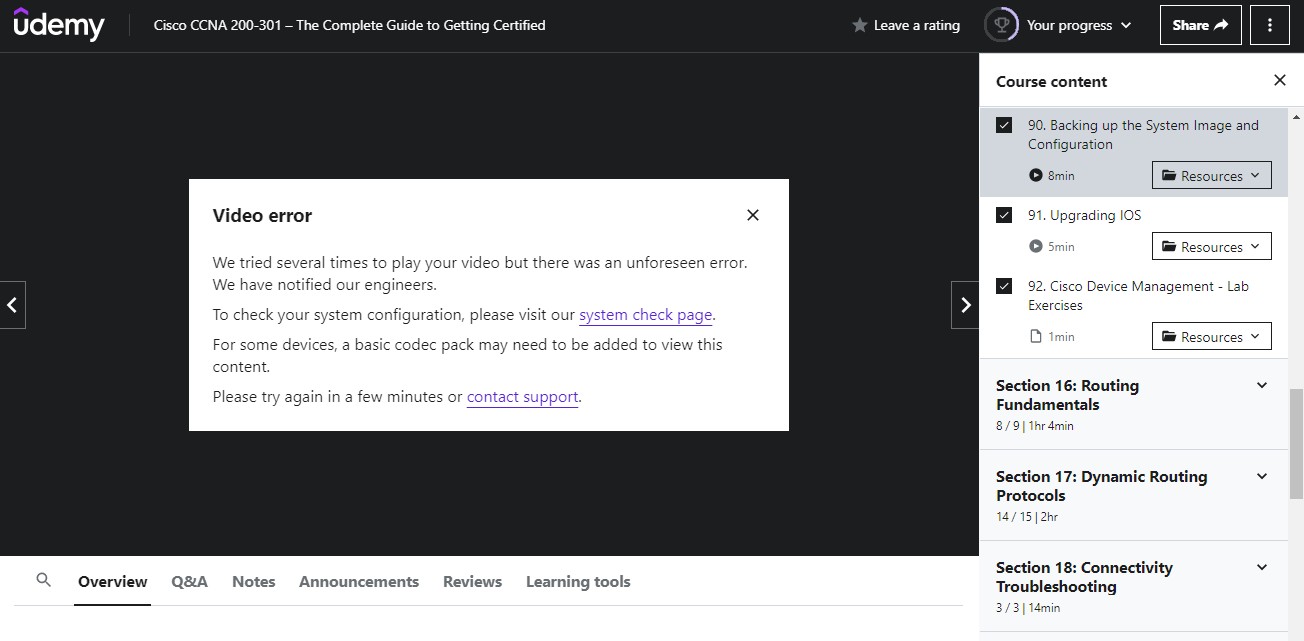The width and height of the screenshot is (1304, 641).
Task: Switch to the Q&A tab
Action: (x=189, y=581)
